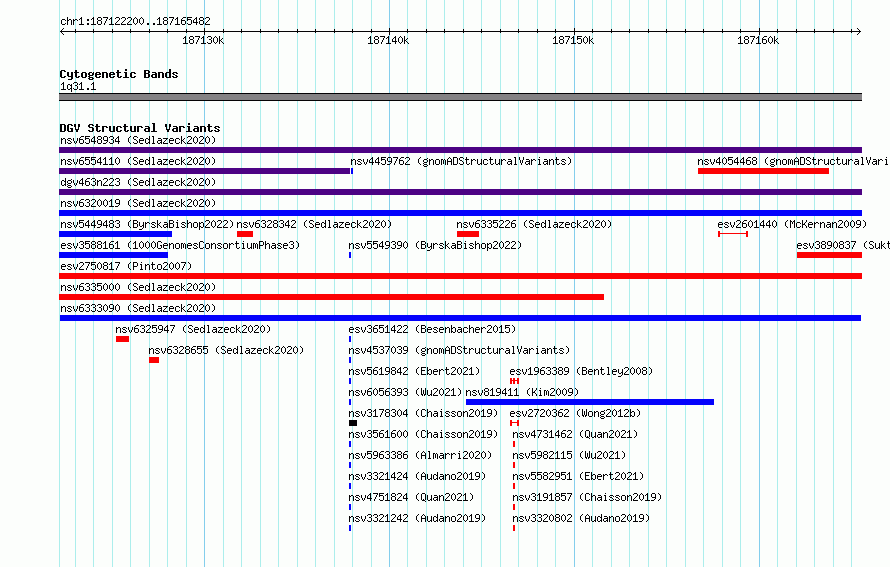Click the 187130k ruler tick label
890x567 pixels.
pyautogui.click(x=203, y=40)
